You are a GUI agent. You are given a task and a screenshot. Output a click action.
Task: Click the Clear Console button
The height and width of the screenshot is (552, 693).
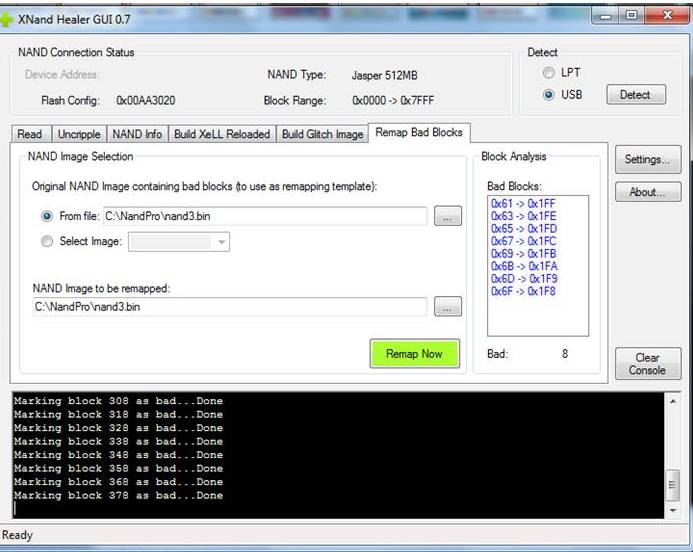(x=647, y=364)
